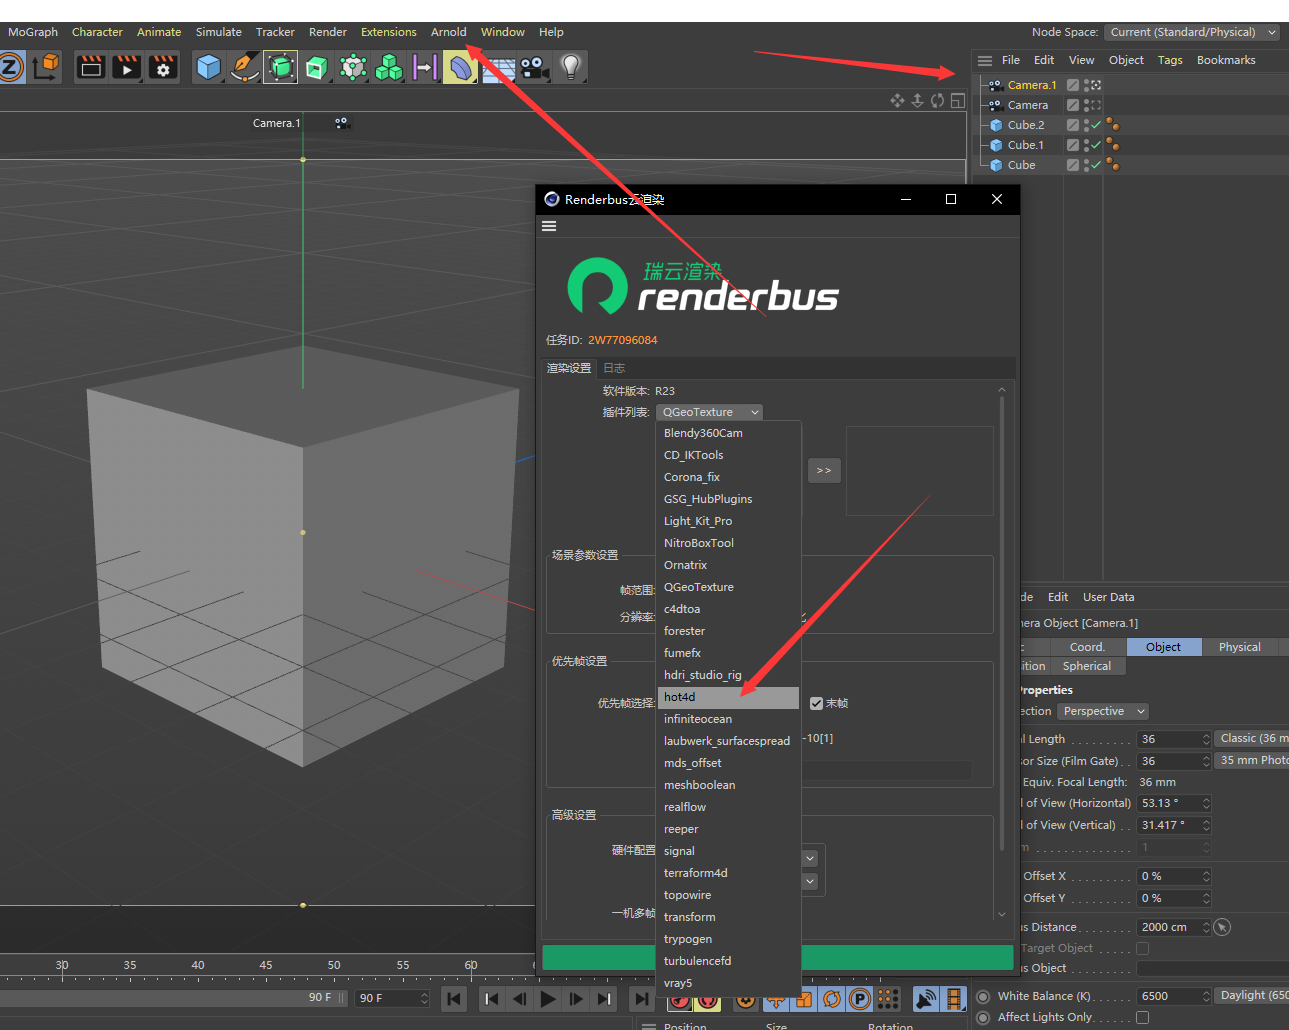Choose hot4d from plugin list
The height and width of the screenshot is (1030, 1289).
[728, 697]
